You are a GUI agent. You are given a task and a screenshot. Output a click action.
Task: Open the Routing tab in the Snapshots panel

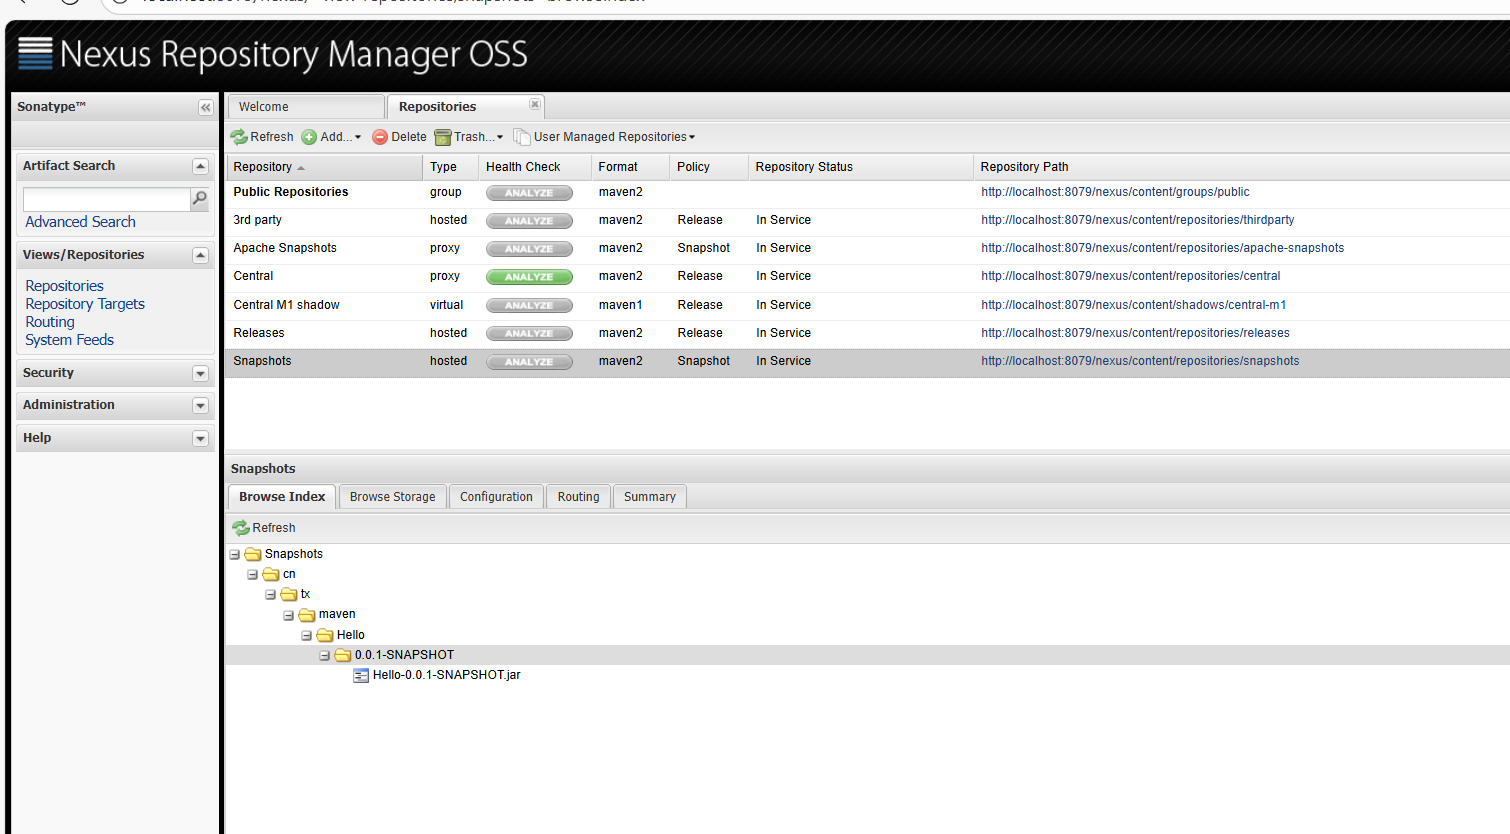(x=579, y=497)
